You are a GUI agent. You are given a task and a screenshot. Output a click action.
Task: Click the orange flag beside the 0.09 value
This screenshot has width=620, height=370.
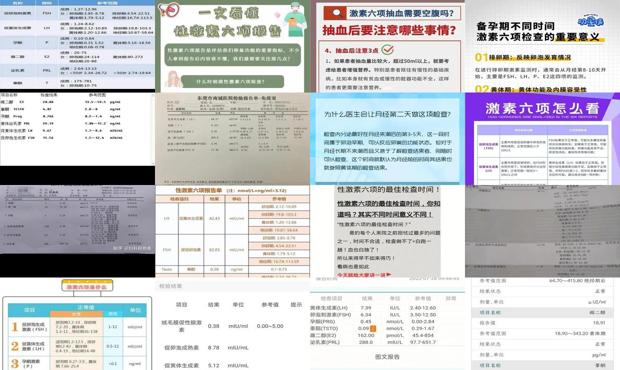(x=373, y=328)
